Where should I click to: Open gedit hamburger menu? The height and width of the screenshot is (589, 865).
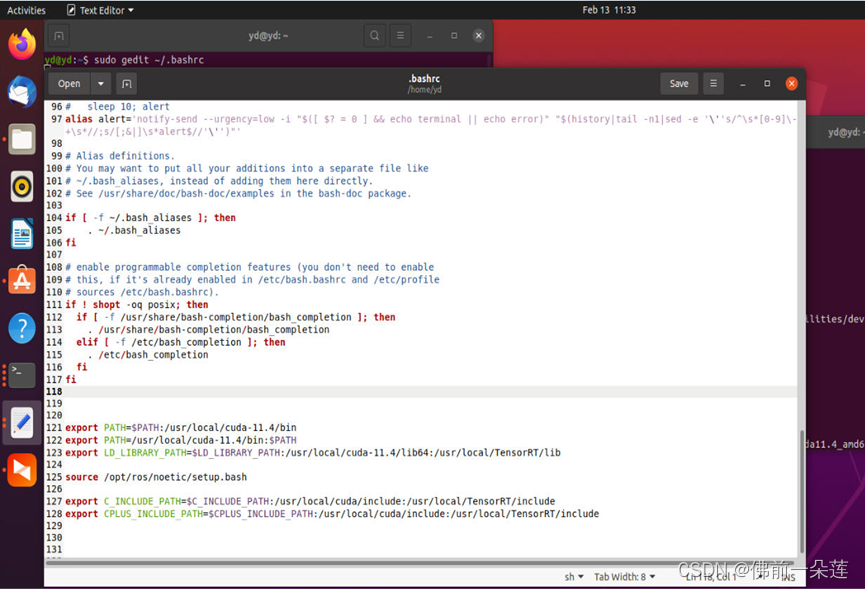click(x=713, y=83)
